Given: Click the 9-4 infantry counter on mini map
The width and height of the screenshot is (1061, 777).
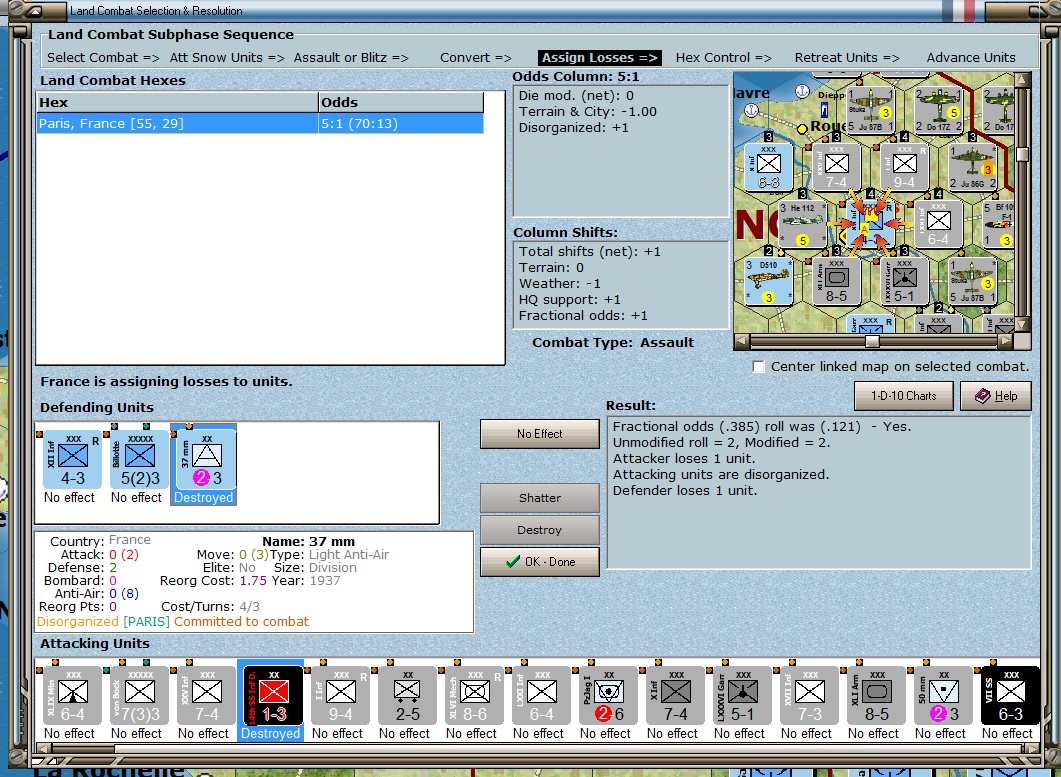Looking at the screenshot, I should (x=904, y=166).
